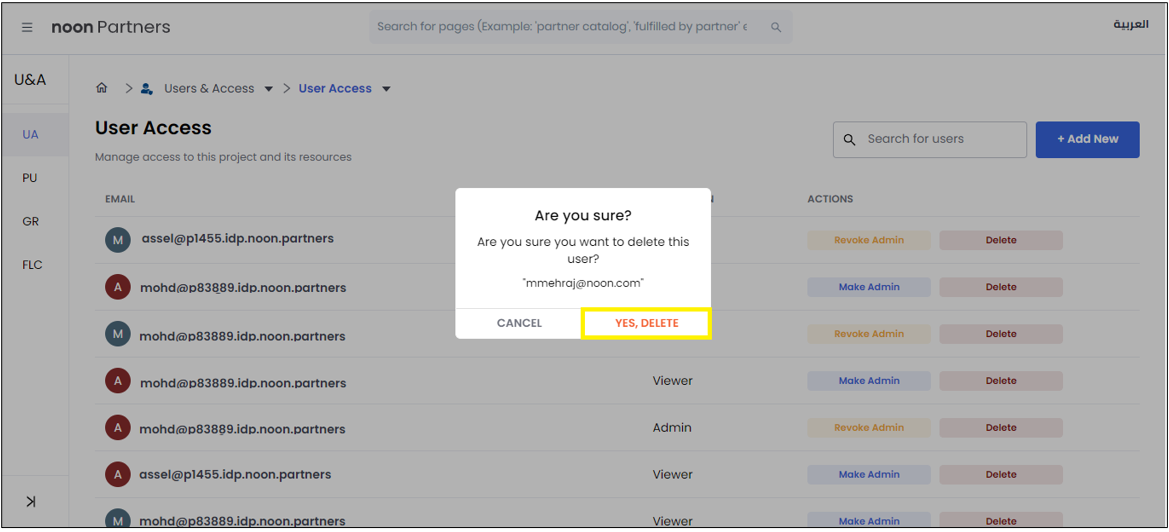Open the hamburger menu icon
The width and height of the screenshot is (1169, 532).
(x=27, y=28)
